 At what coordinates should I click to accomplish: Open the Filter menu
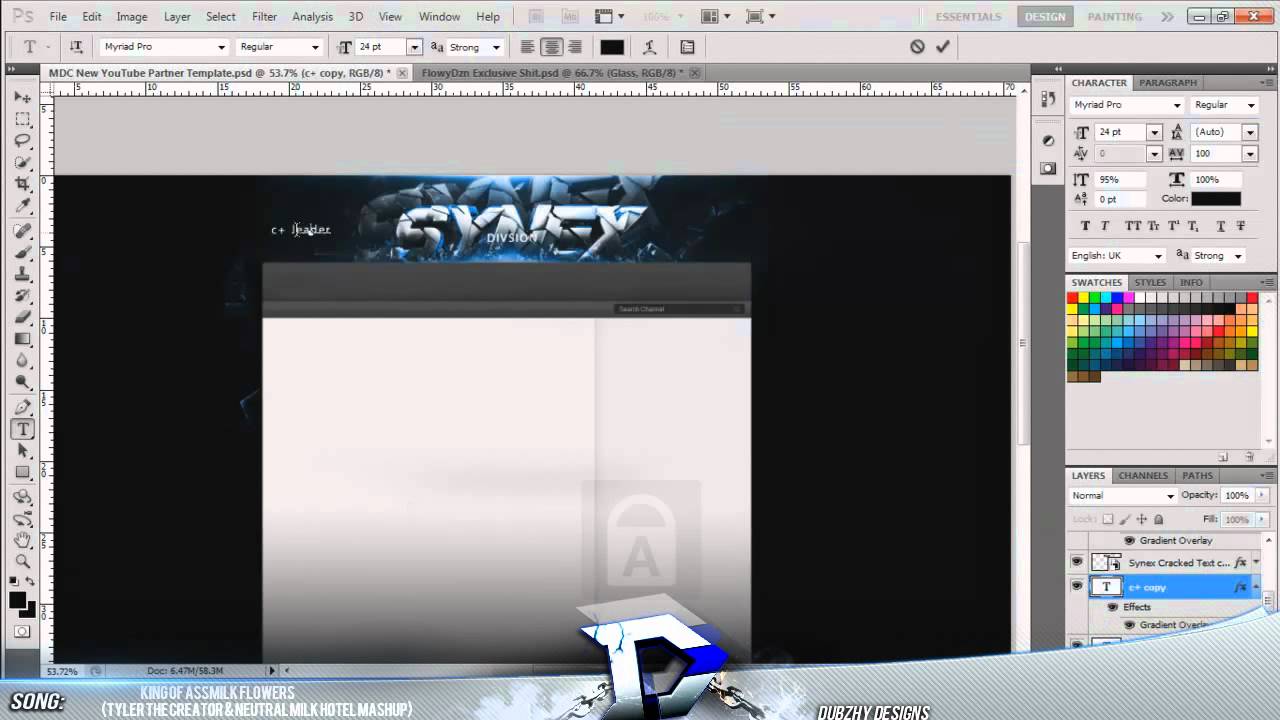pos(264,17)
